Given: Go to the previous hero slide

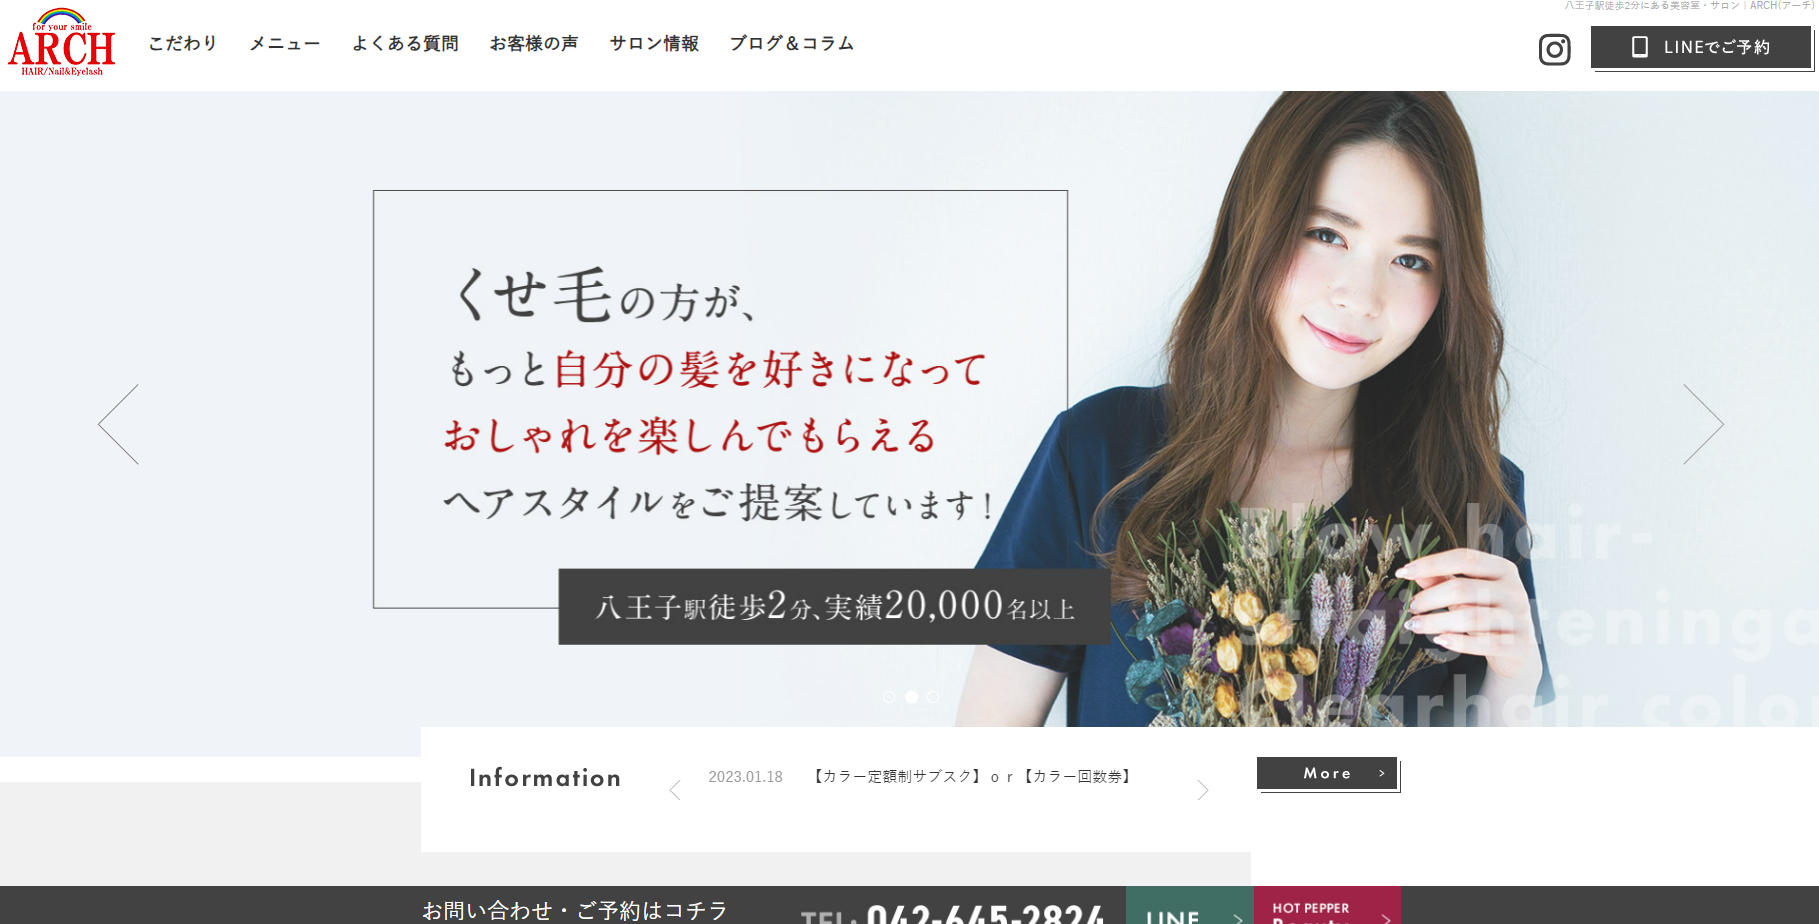Looking at the screenshot, I should 118,424.
